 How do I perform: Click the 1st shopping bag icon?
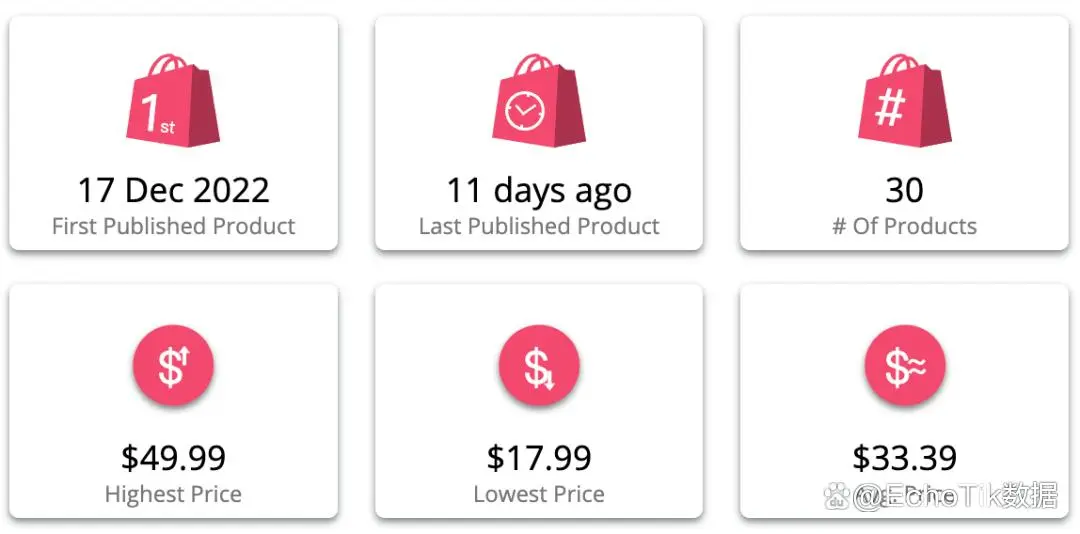[x=173, y=99]
